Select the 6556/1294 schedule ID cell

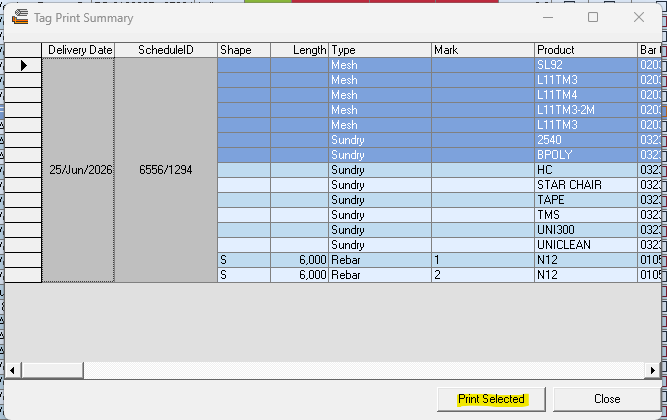(x=166, y=170)
